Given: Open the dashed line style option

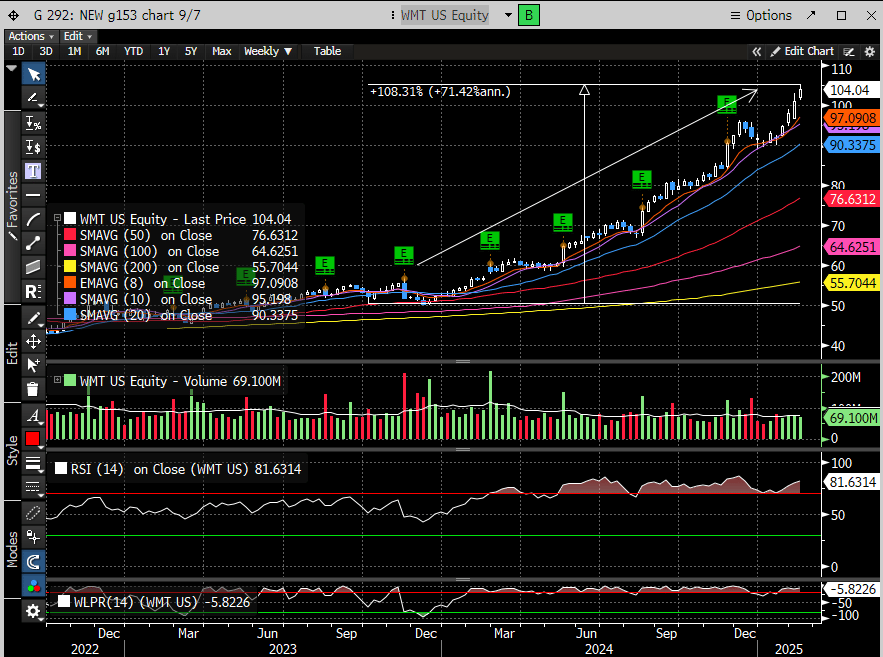Looking at the screenshot, I should click(x=33, y=487).
